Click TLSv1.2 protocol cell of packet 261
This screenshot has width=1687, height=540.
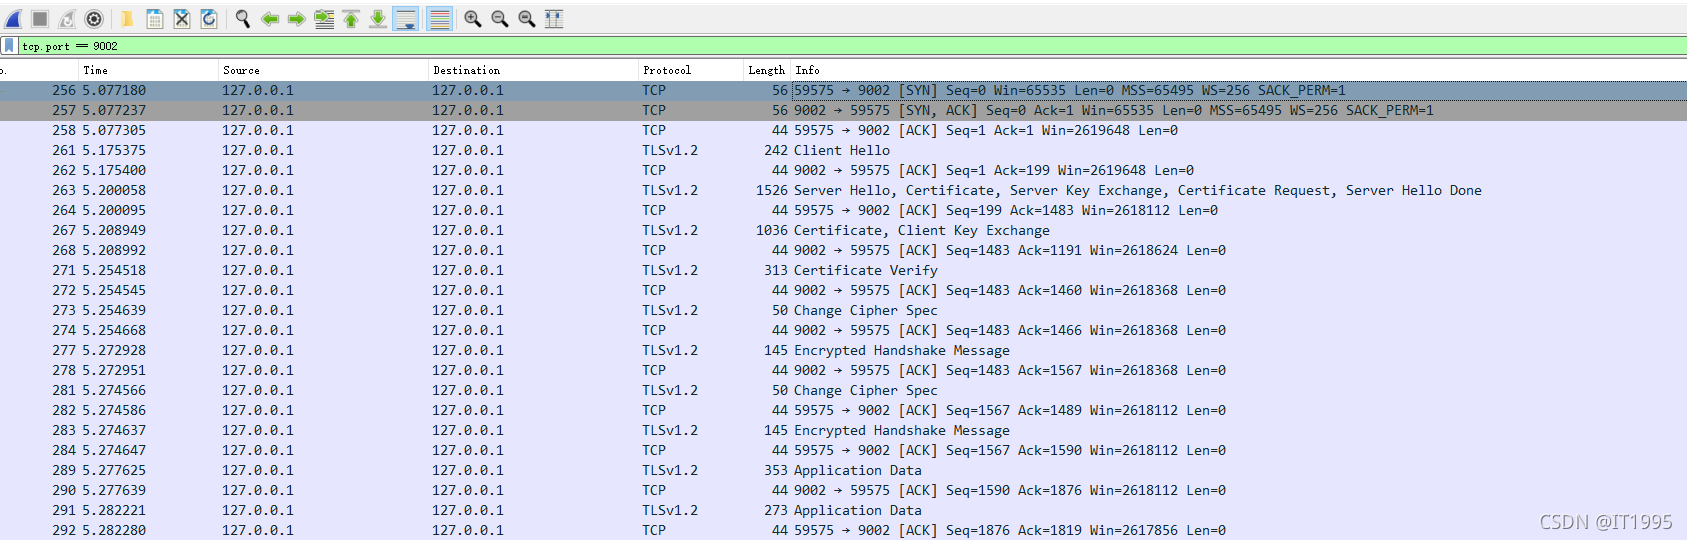click(x=670, y=150)
